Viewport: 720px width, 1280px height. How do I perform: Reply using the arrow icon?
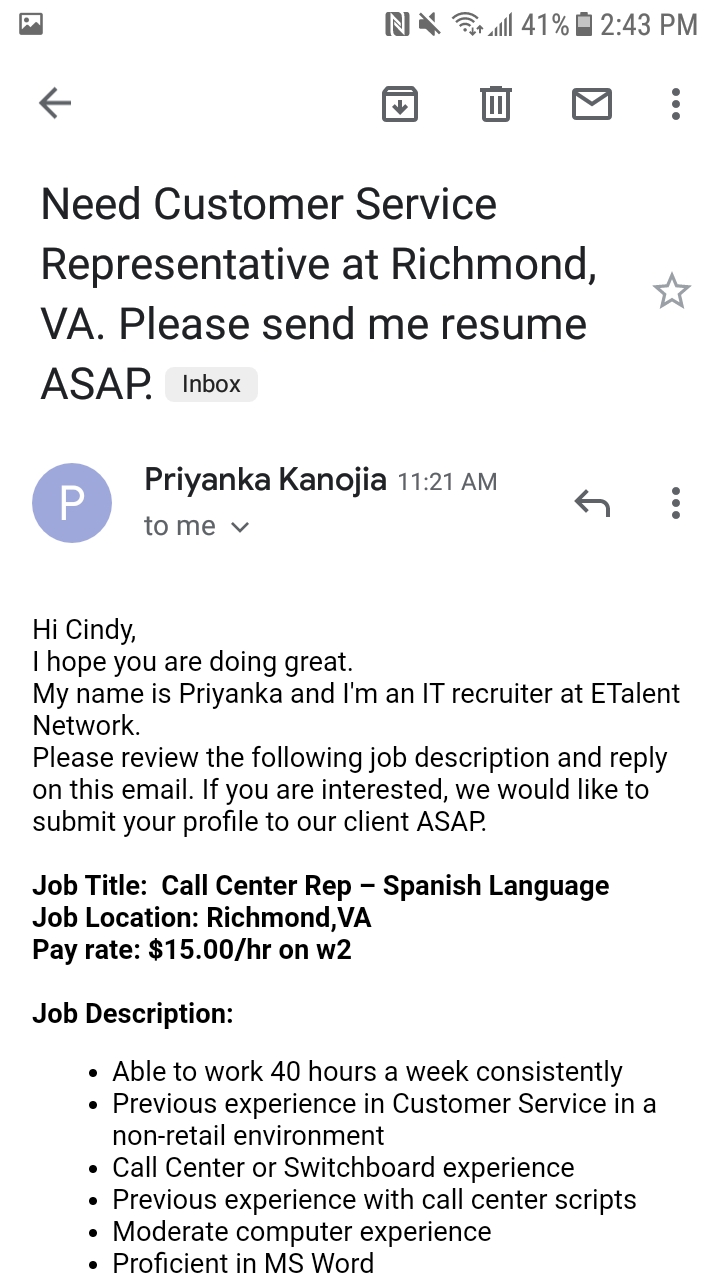pos(592,503)
